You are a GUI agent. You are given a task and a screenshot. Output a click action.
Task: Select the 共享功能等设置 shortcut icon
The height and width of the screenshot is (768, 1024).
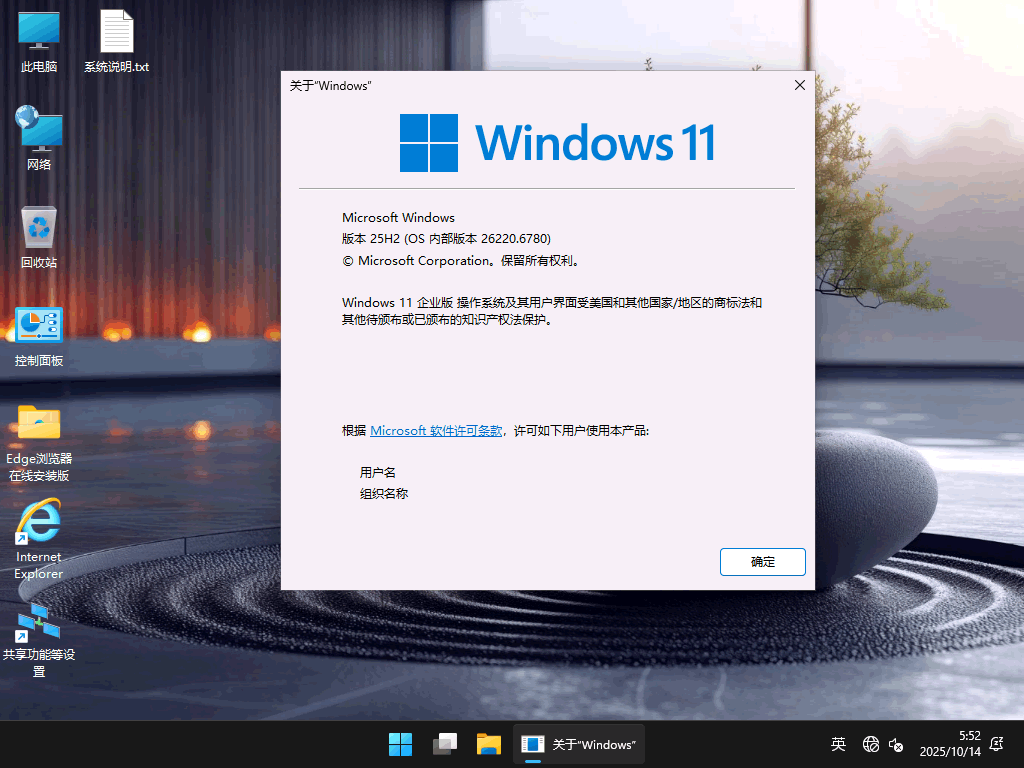pos(39,640)
